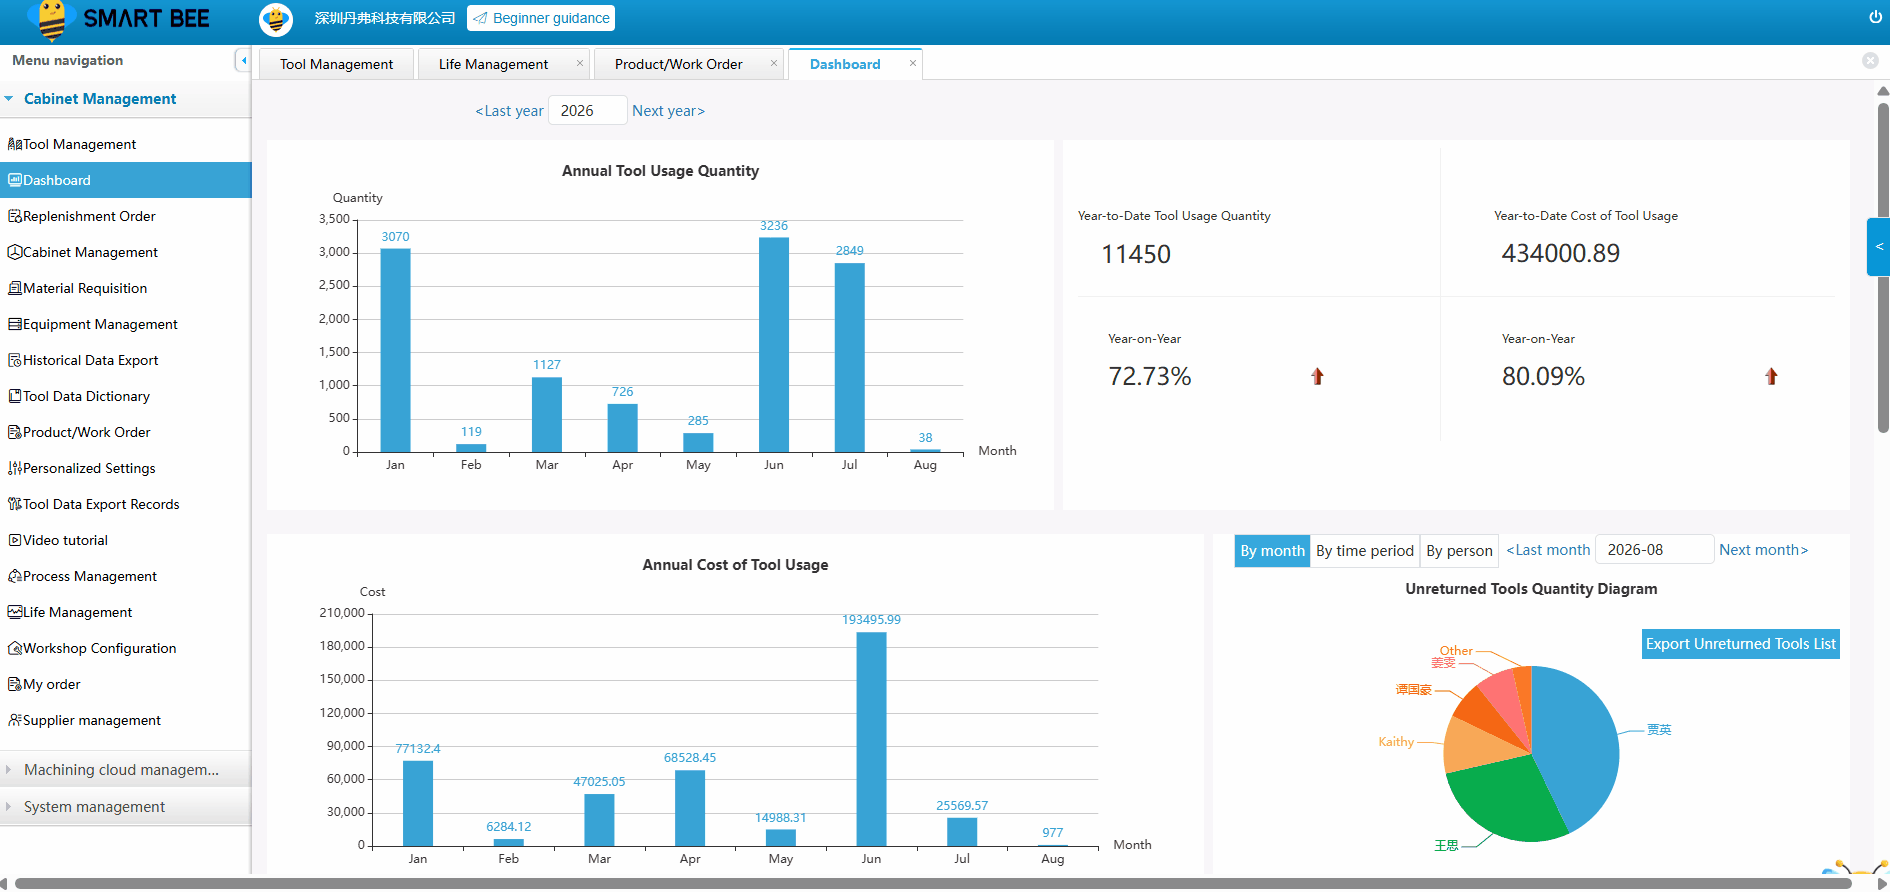Click the 2026-08 month field
The width and height of the screenshot is (1890, 892).
point(1655,550)
